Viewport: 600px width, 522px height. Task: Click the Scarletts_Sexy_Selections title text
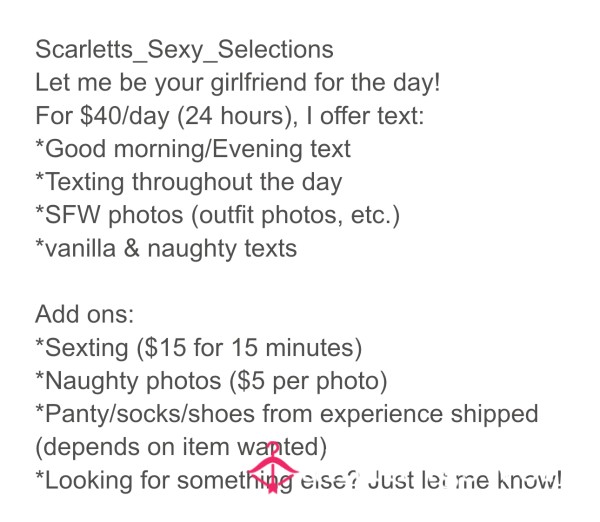184,50
